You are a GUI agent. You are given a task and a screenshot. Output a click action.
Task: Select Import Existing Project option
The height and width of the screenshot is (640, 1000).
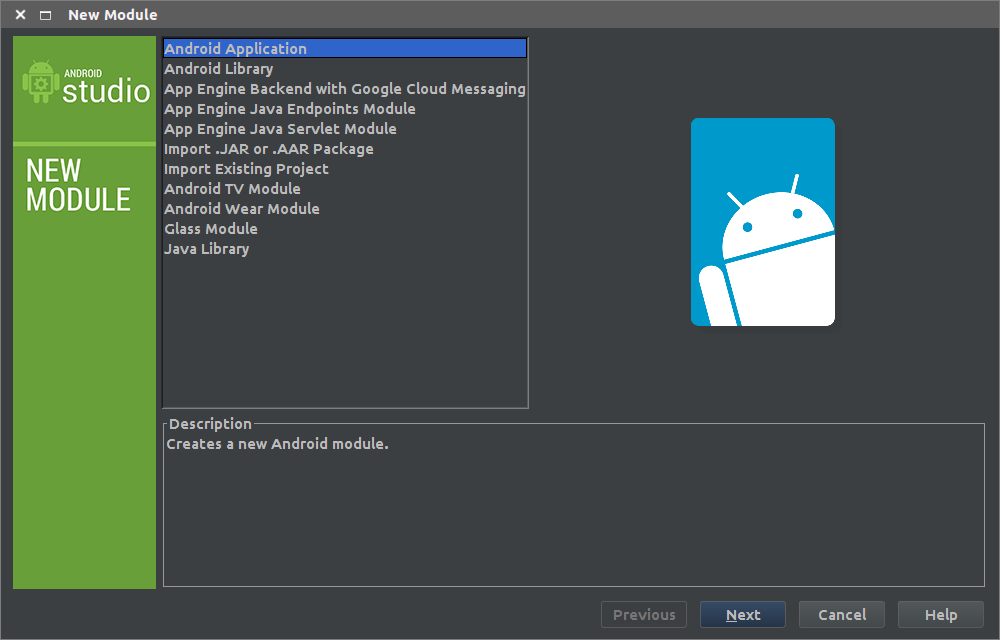[x=246, y=169]
